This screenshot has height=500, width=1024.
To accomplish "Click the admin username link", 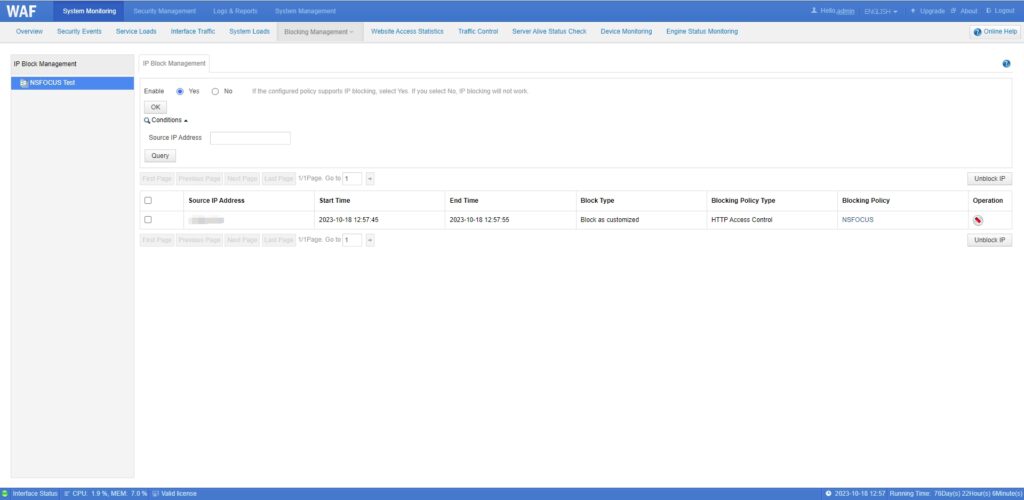I will [x=846, y=11].
